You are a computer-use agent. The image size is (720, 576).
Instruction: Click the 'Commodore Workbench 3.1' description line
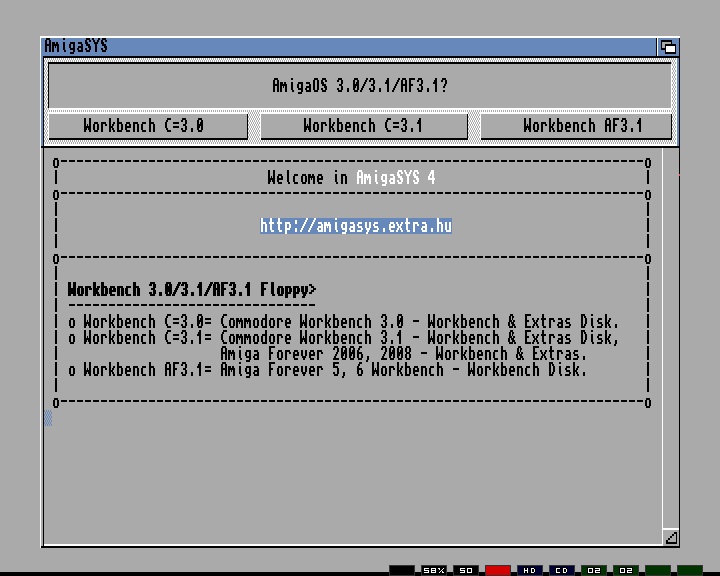(343, 338)
